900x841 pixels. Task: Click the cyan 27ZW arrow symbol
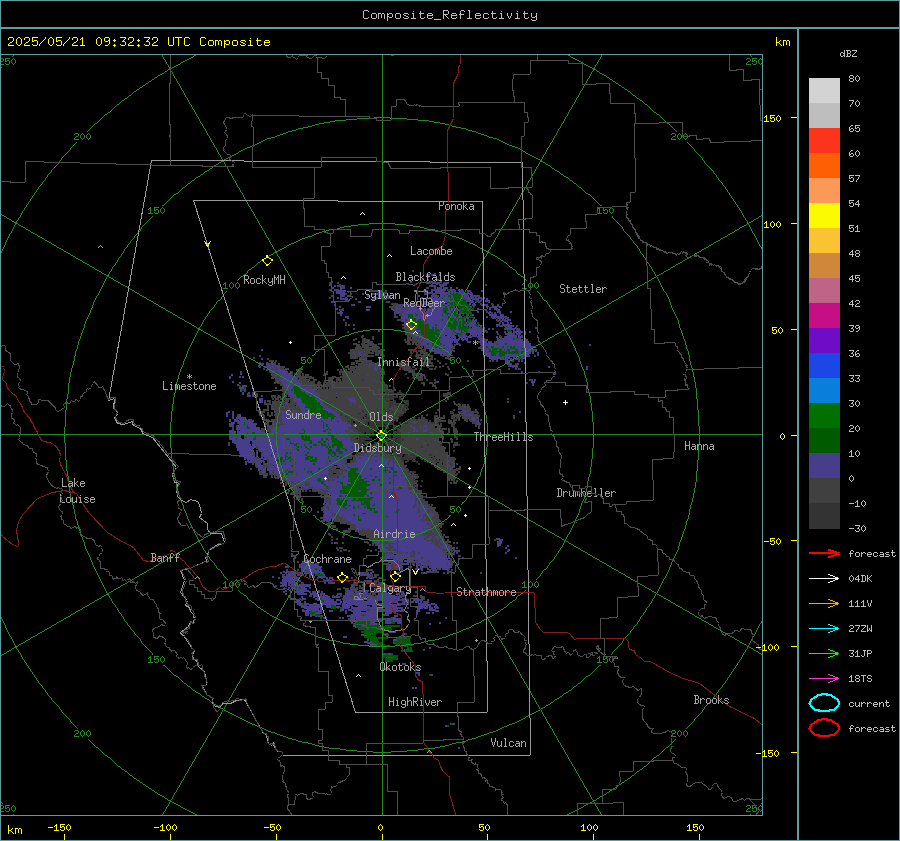(824, 629)
